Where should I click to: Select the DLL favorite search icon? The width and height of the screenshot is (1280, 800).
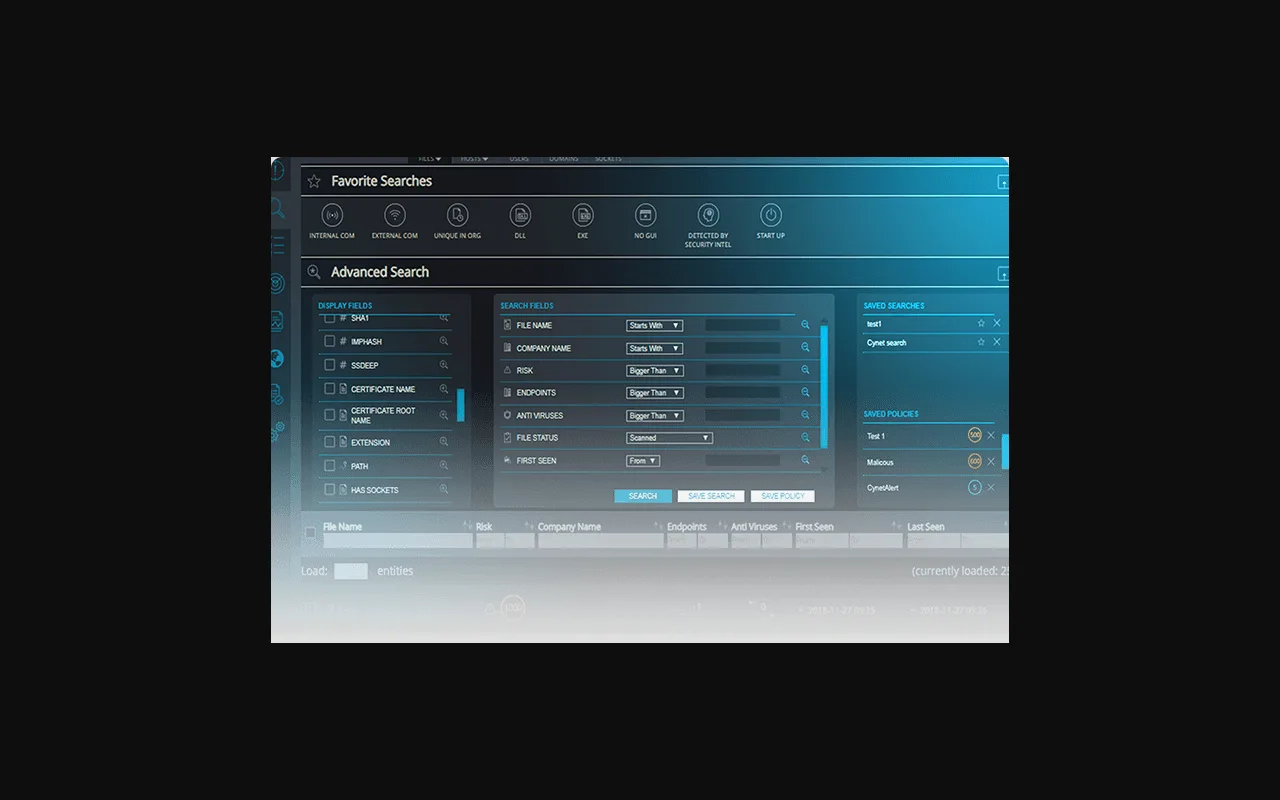[x=520, y=215]
